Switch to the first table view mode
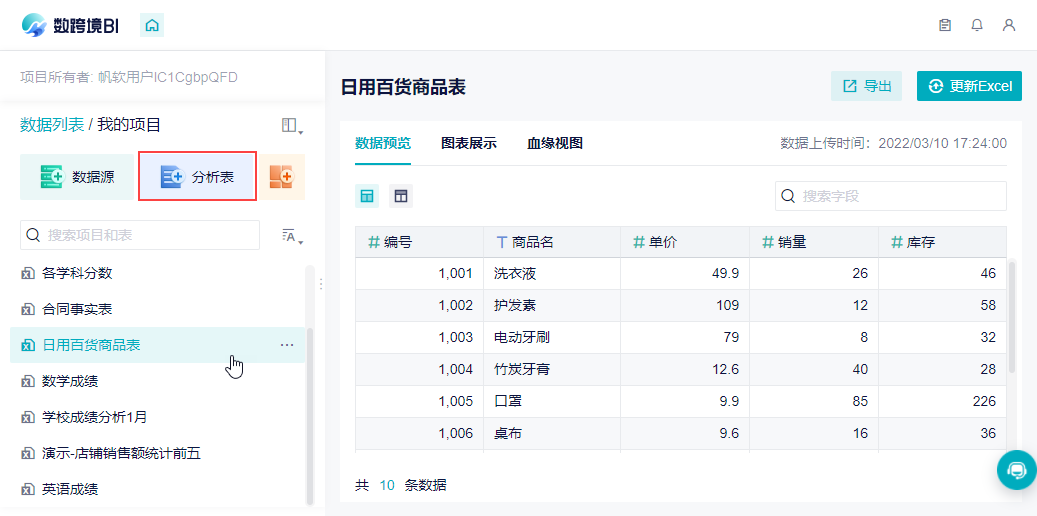The width and height of the screenshot is (1037, 516). (368, 196)
